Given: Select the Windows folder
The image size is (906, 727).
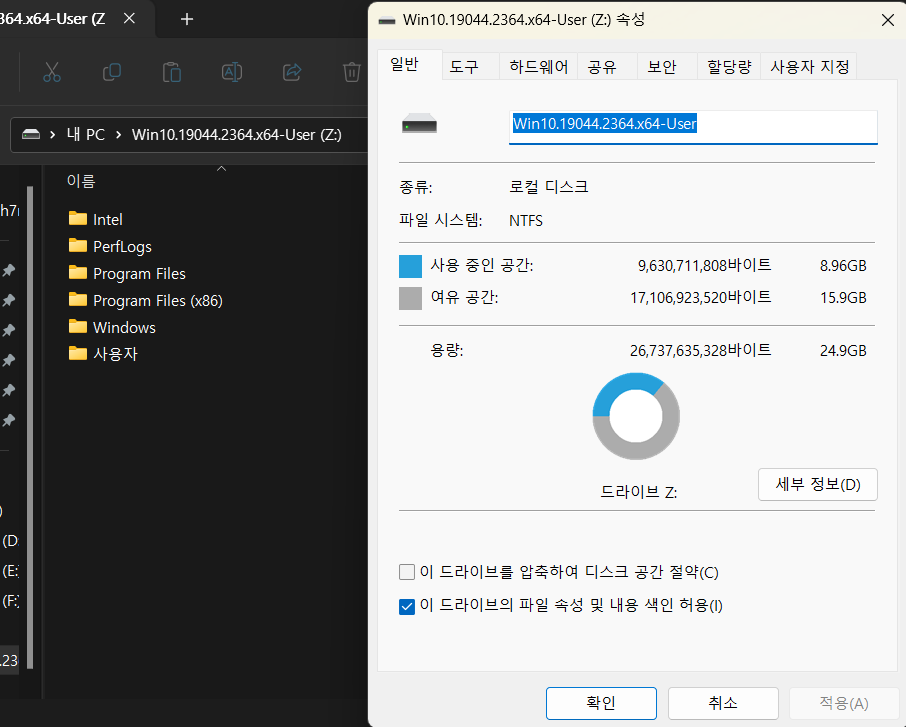Looking at the screenshot, I should coord(112,327).
